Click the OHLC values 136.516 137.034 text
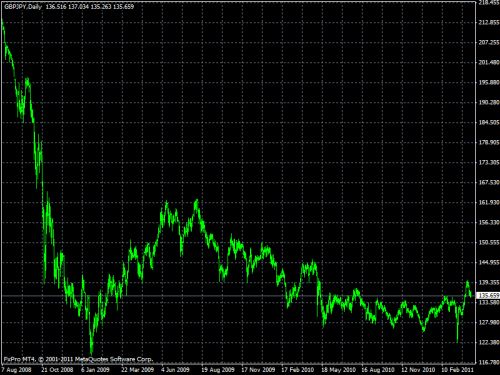 (x=67, y=7)
